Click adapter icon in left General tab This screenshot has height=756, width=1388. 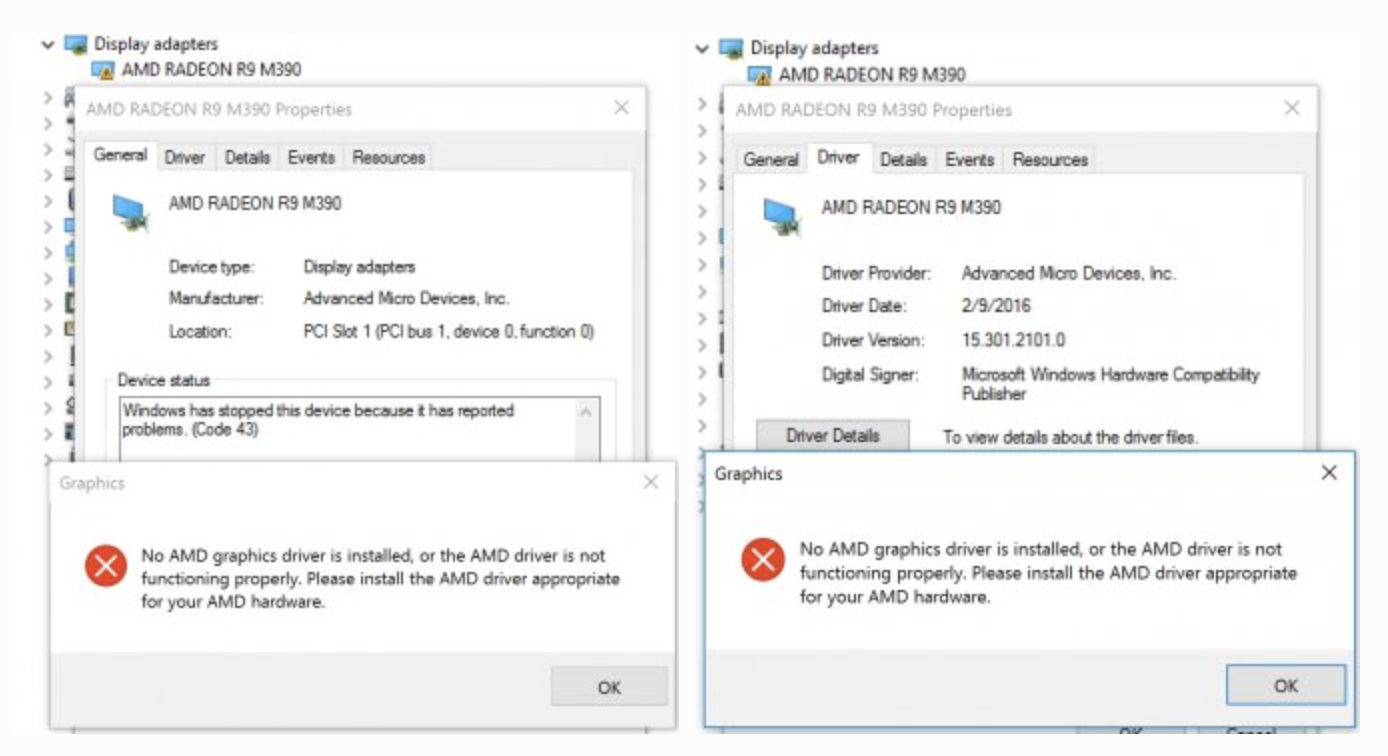click(131, 211)
